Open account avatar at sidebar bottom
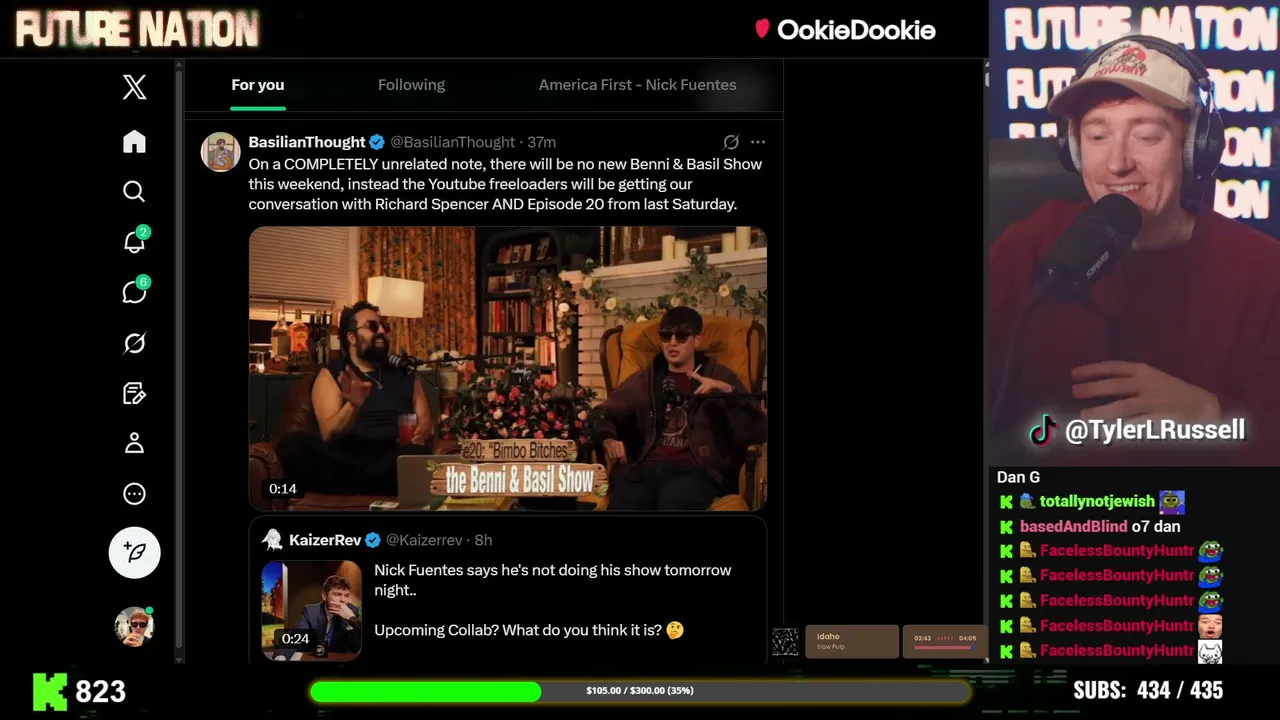This screenshot has width=1280, height=720. pyautogui.click(x=134, y=626)
